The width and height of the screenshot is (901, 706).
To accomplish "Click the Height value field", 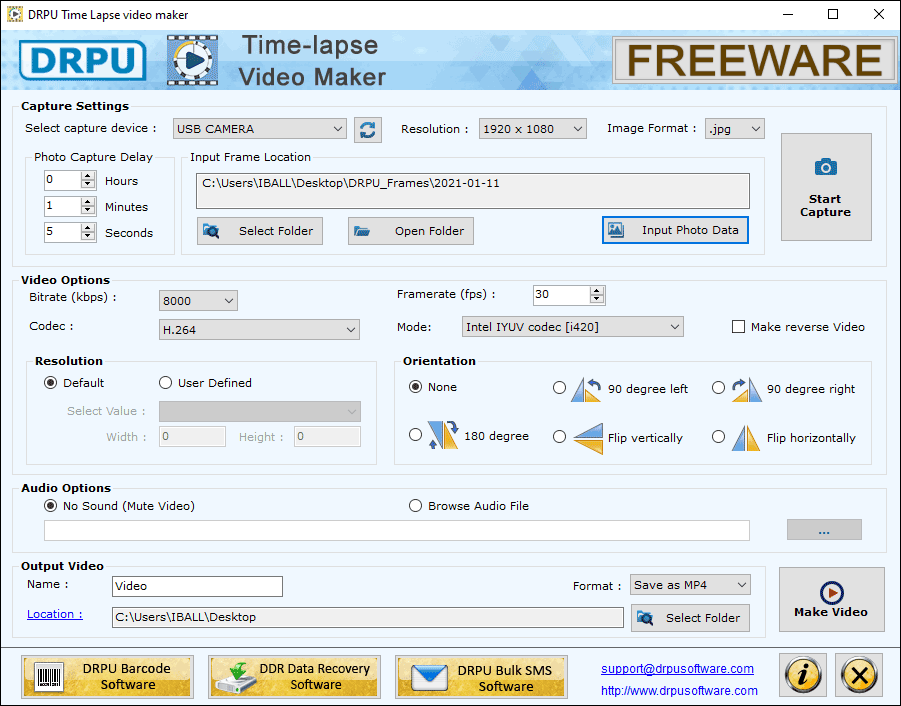I will click(327, 437).
